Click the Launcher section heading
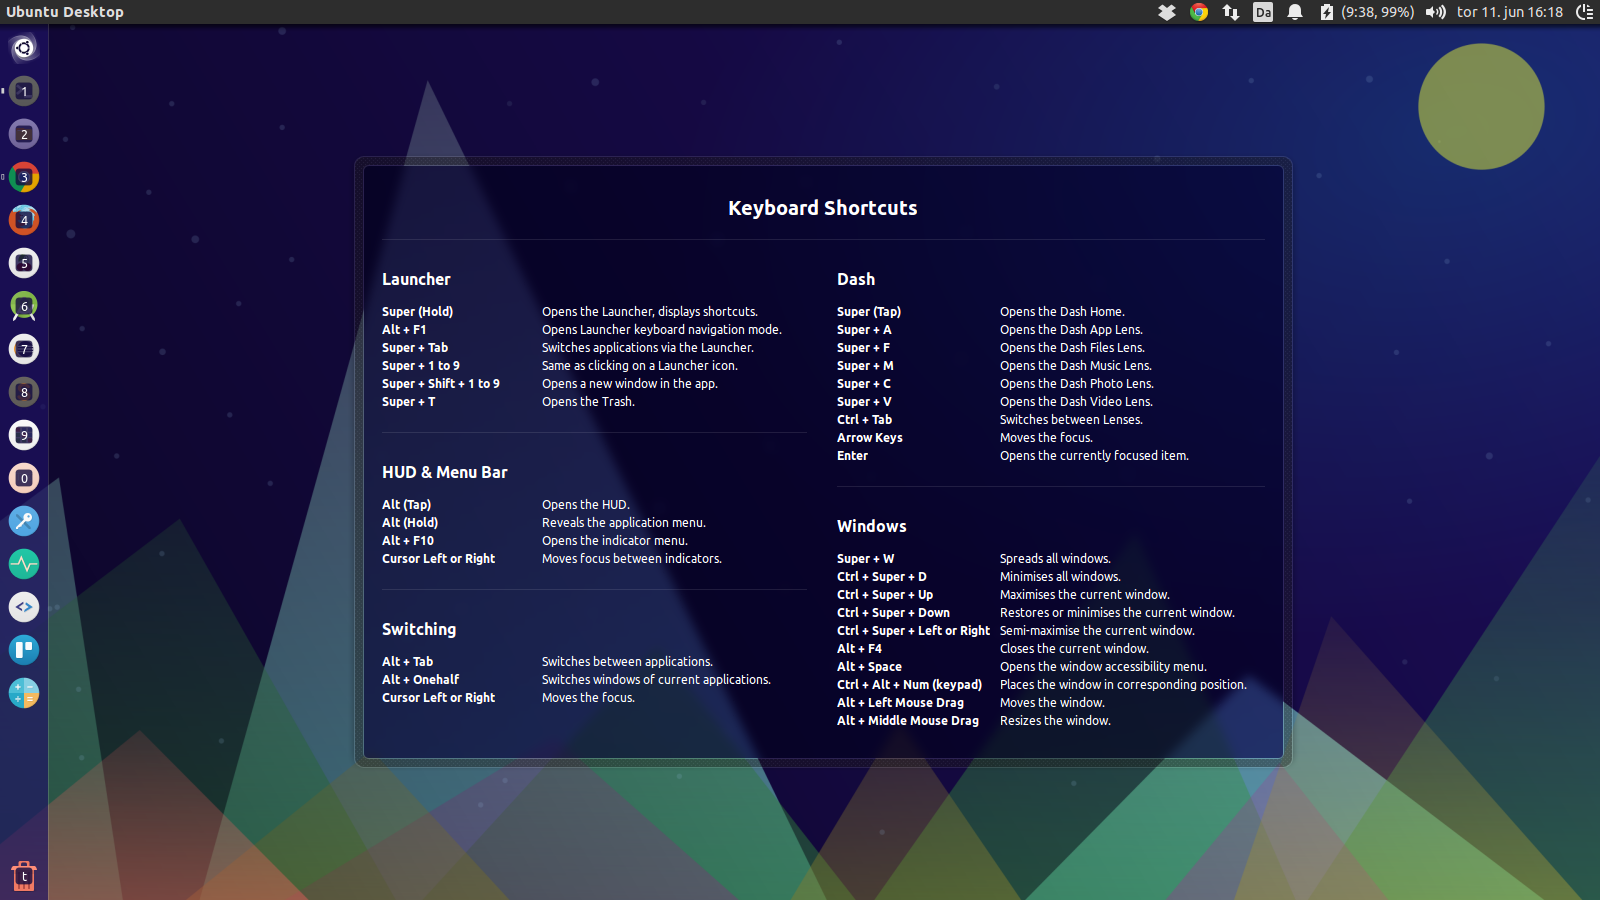The width and height of the screenshot is (1600, 900). (416, 279)
